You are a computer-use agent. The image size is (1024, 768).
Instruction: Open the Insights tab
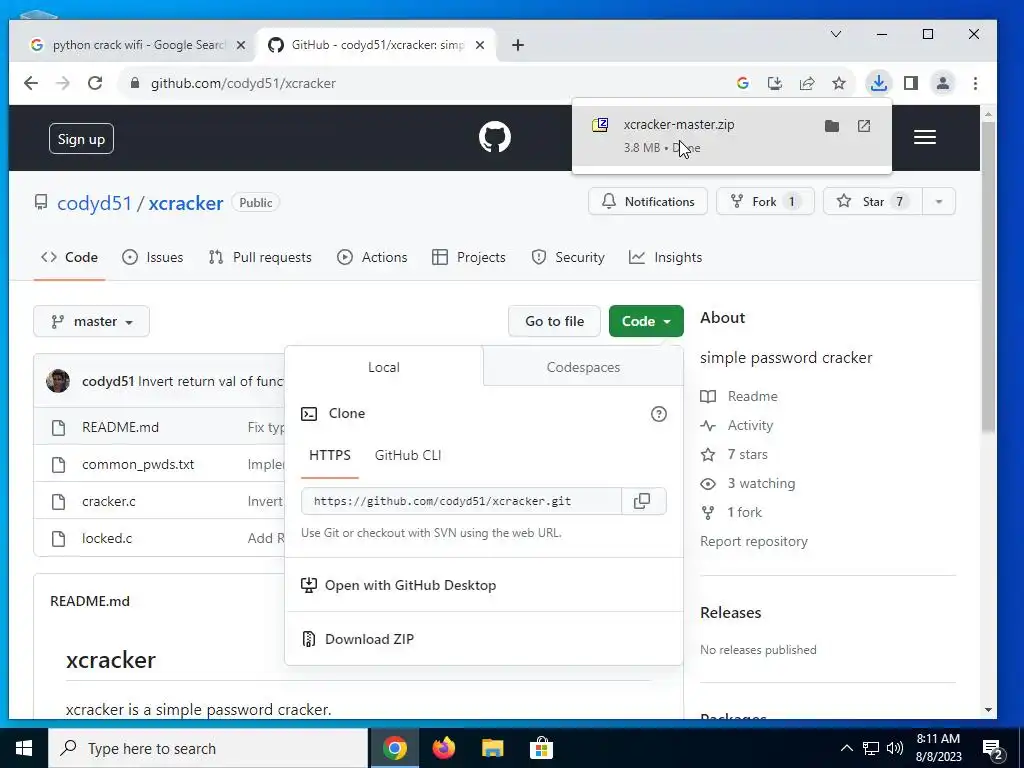(665, 257)
